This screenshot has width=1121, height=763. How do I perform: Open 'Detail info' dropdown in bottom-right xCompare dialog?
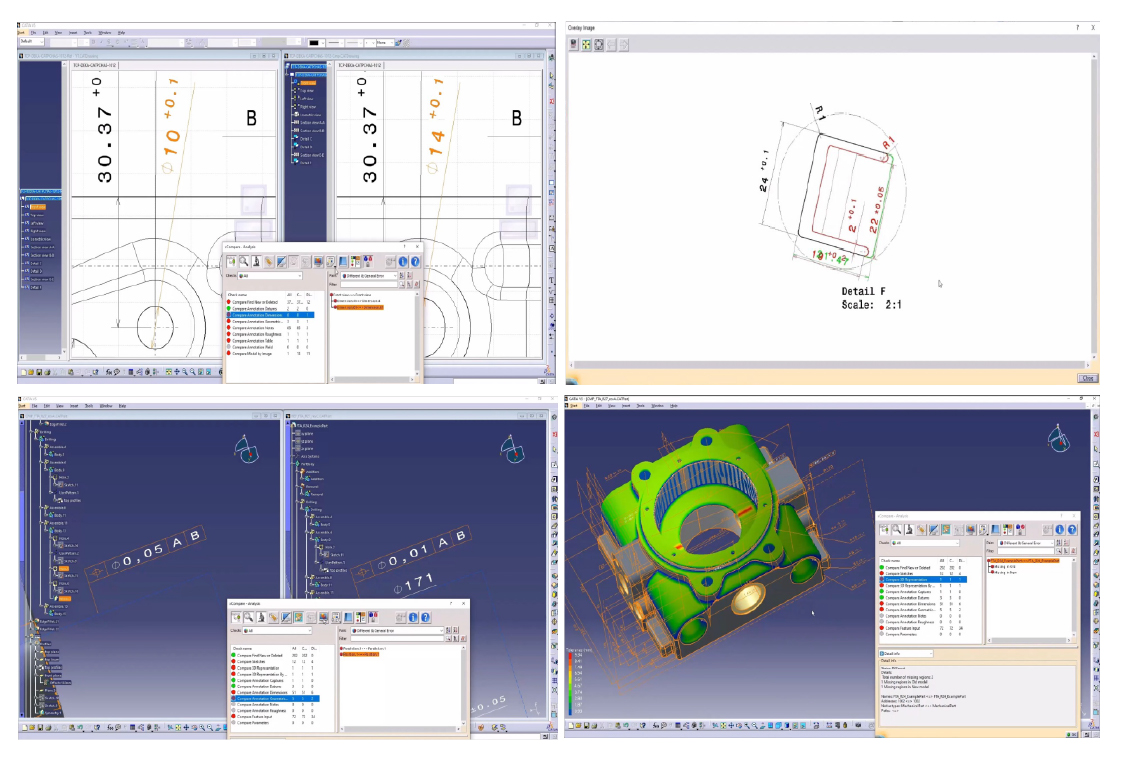906,654
